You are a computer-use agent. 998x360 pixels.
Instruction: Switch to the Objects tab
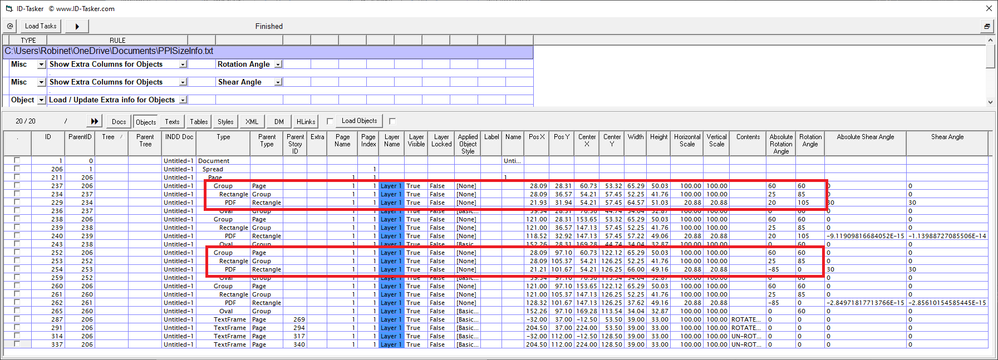tap(146, 121)
